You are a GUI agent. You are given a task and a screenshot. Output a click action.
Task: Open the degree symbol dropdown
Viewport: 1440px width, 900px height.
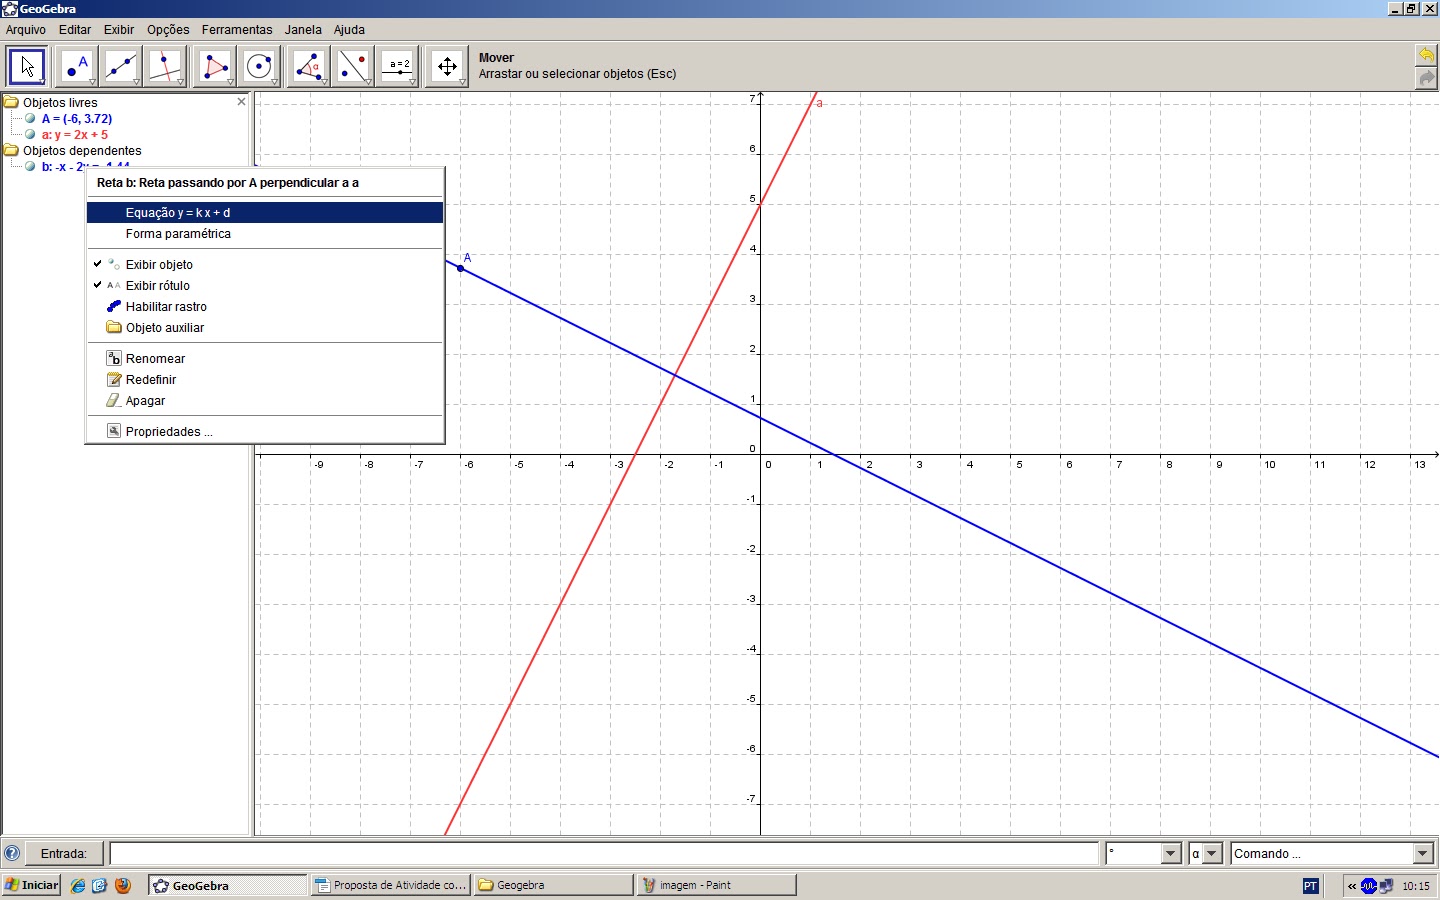1171,853
